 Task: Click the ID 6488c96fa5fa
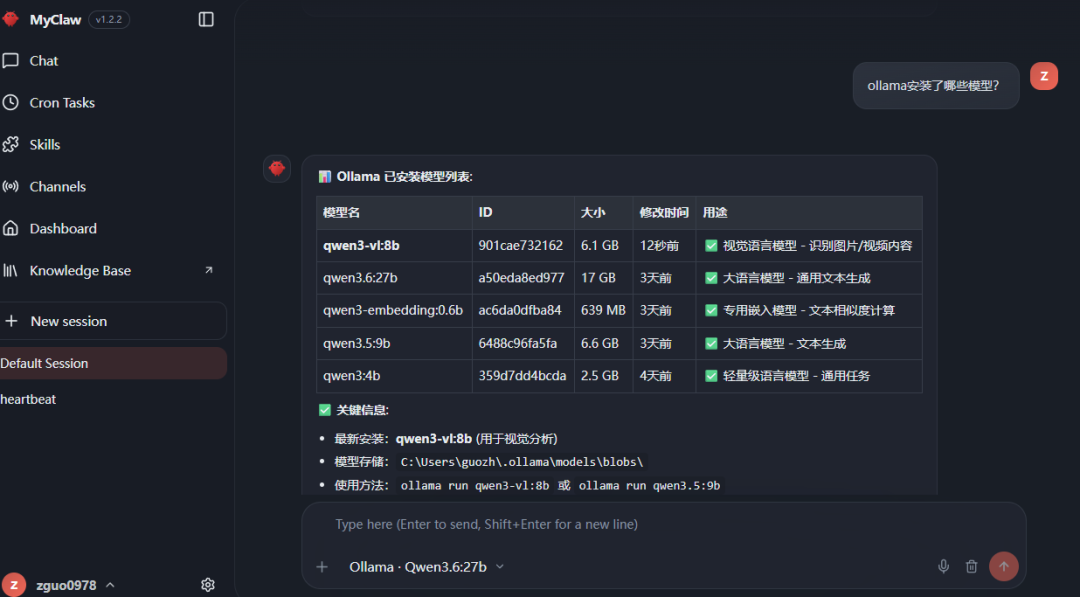(518, 344)
